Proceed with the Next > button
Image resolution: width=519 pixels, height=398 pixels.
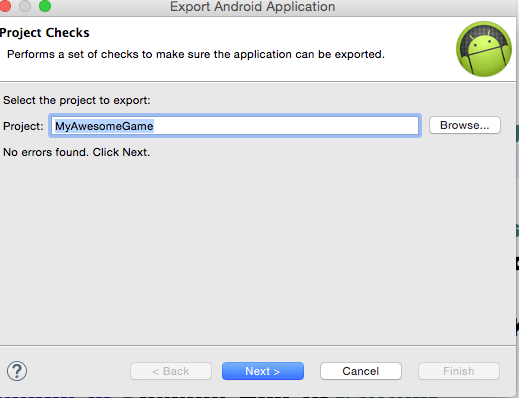point(263,371)
